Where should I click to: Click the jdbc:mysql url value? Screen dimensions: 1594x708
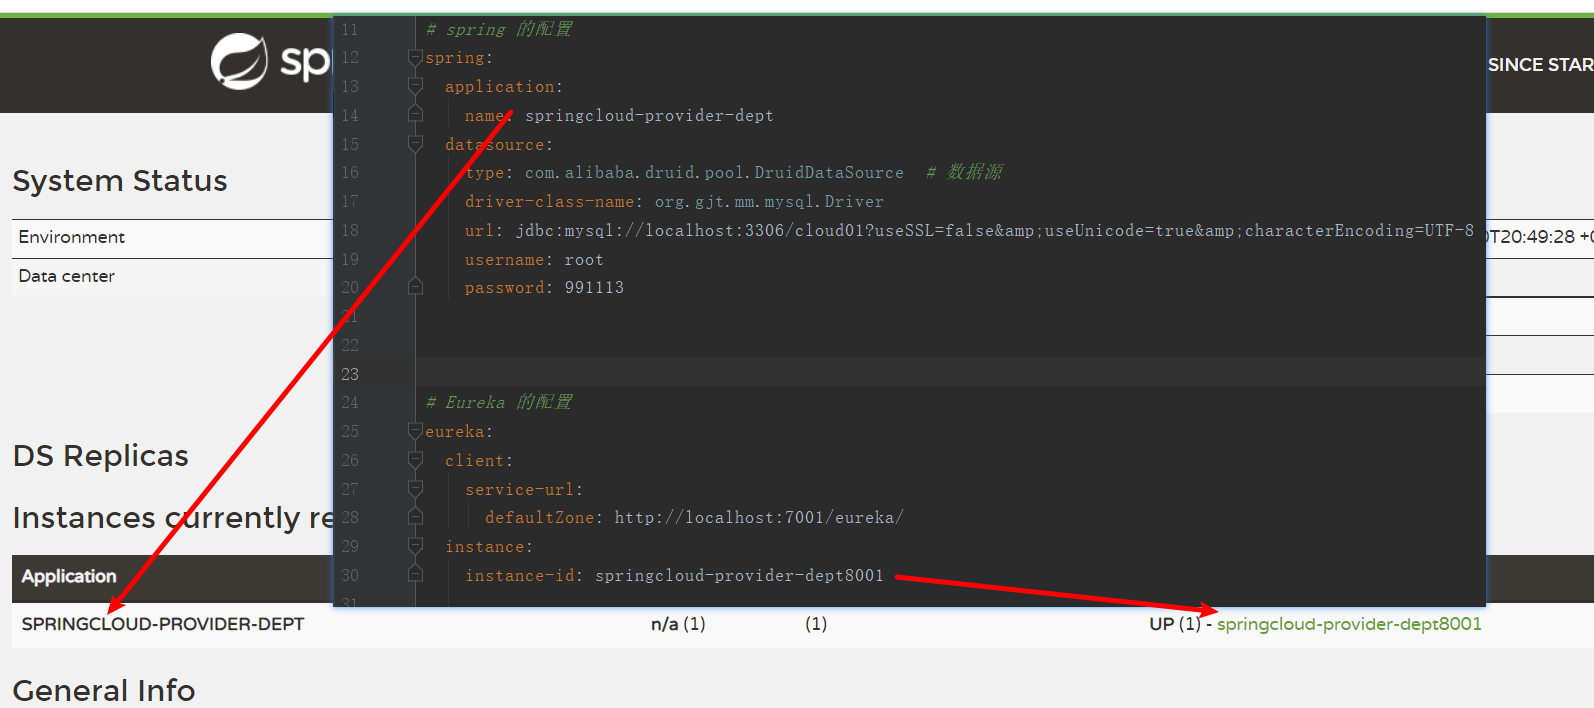pyautogui.click(x=995, y=231)
